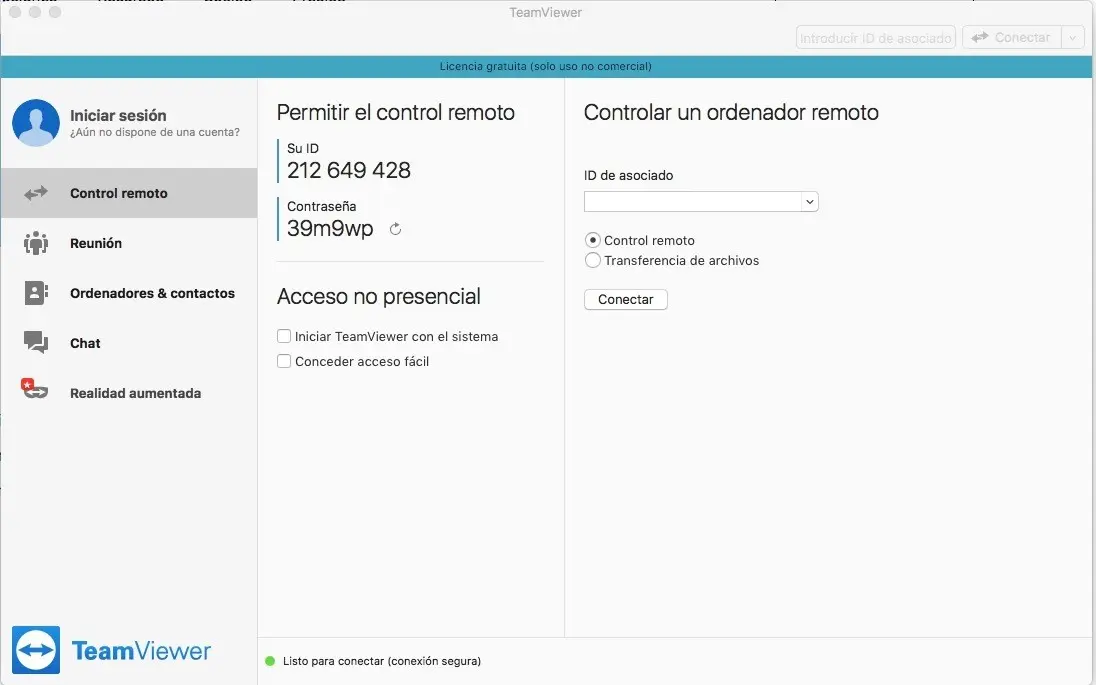Open dropdown arrow beside top Conectar button

(x=1072, y=38)
